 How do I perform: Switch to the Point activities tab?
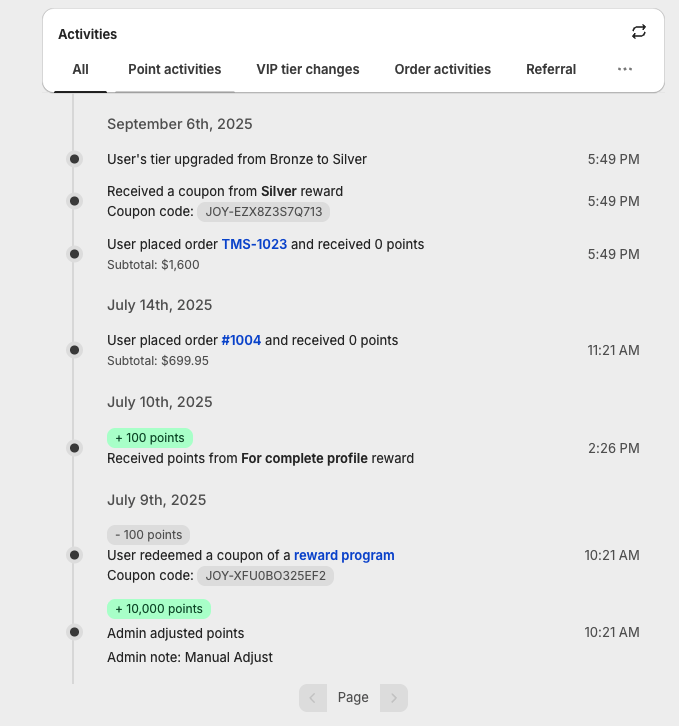click(175, 69)
